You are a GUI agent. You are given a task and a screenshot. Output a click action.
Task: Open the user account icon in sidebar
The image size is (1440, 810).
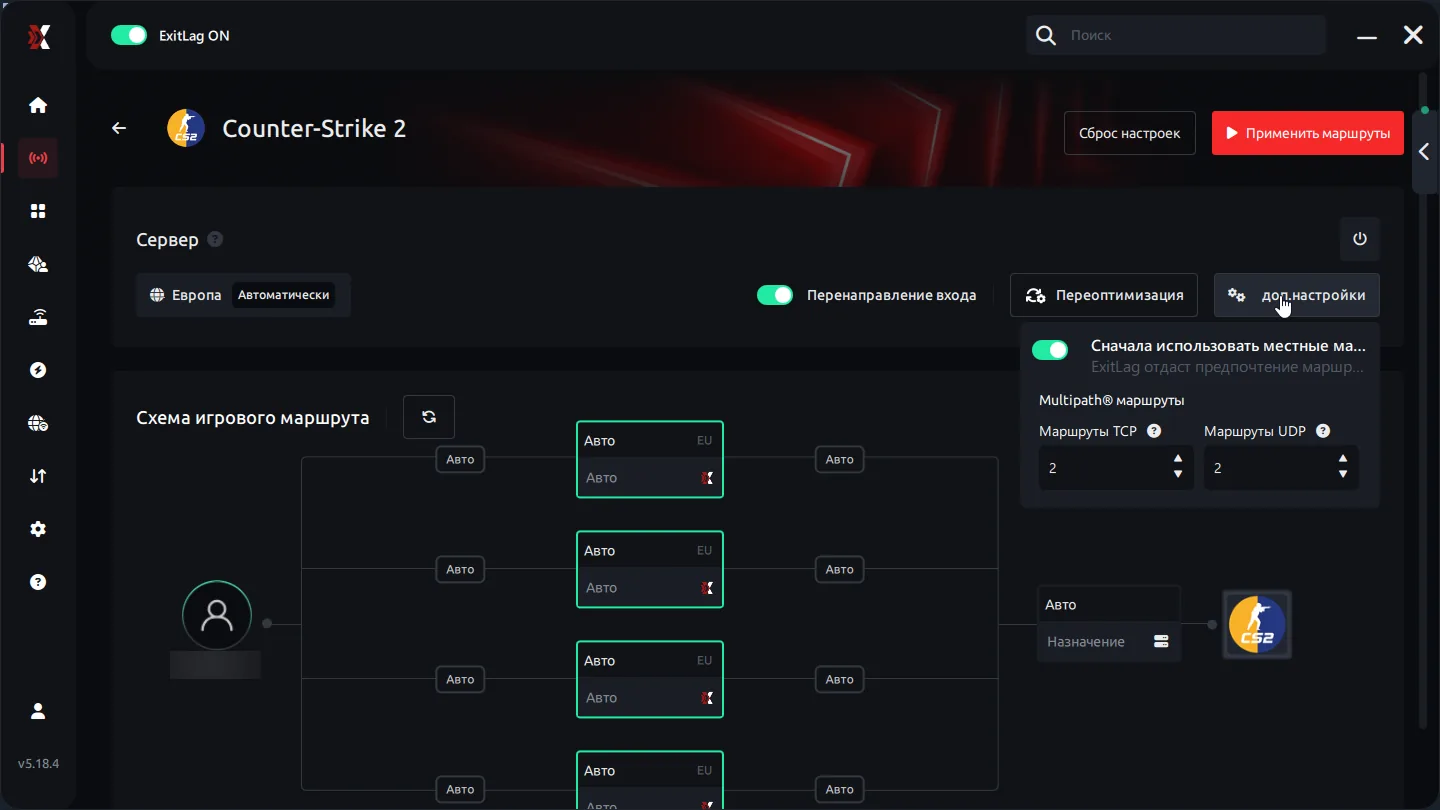38,711
